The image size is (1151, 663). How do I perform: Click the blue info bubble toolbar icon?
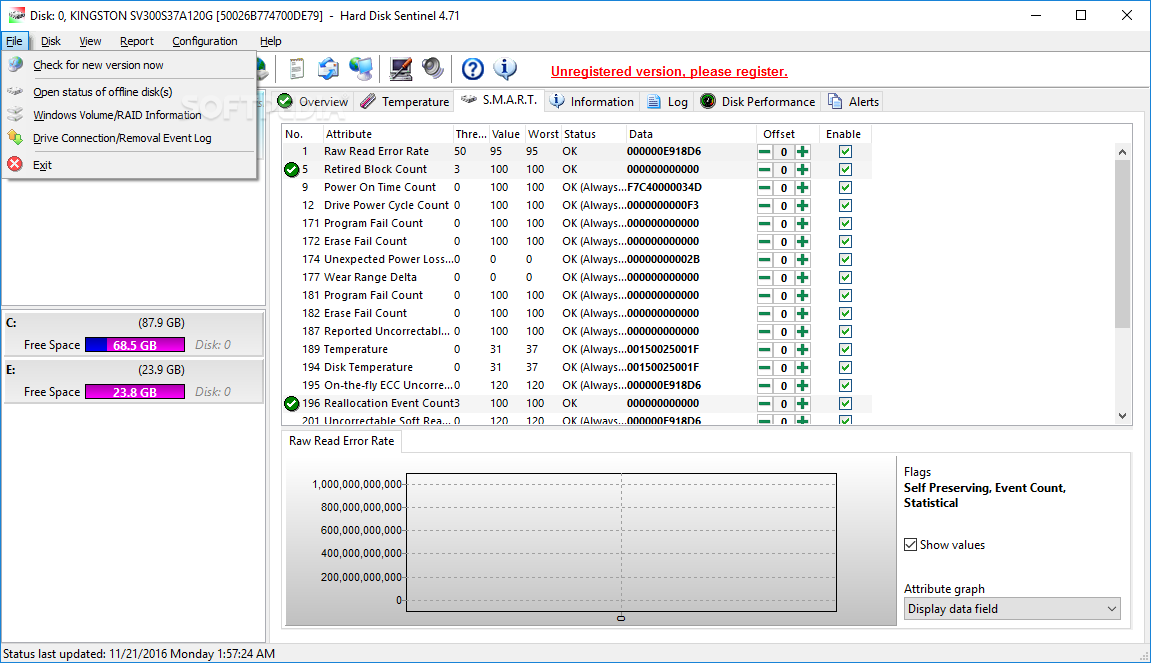tap(505, 69)
